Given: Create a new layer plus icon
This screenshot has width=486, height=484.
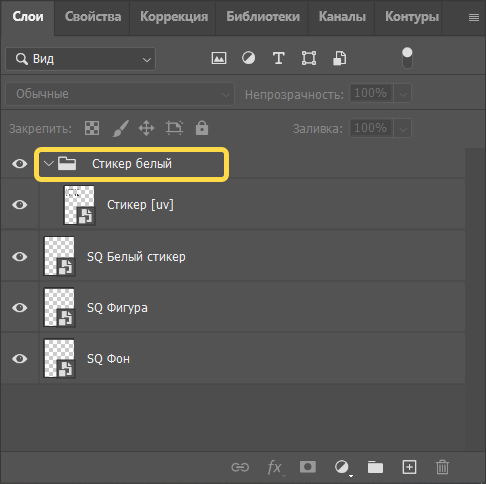Looking at the screenshot, I should (x=409, y=467).
